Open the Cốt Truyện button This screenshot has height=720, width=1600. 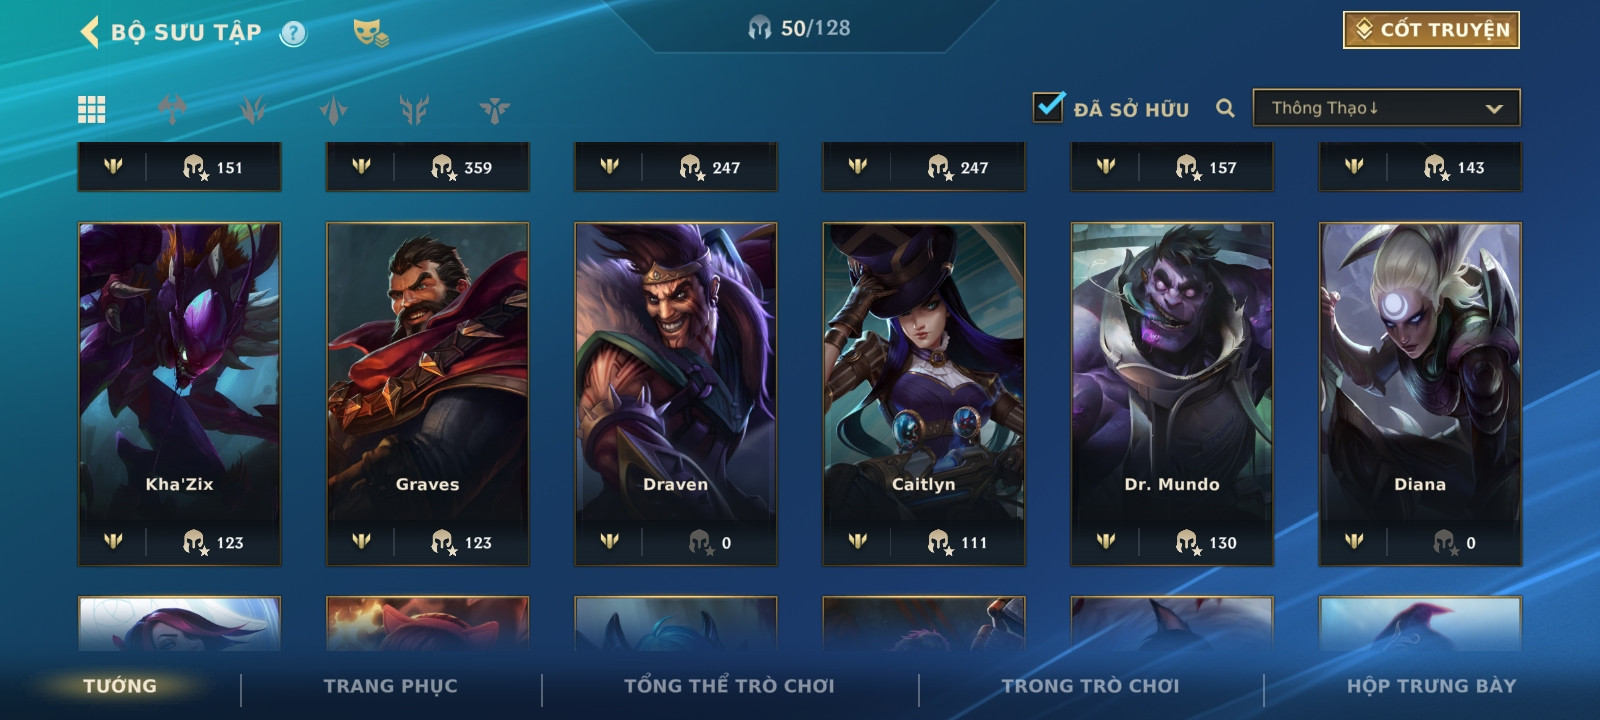tap(1431, 30)
